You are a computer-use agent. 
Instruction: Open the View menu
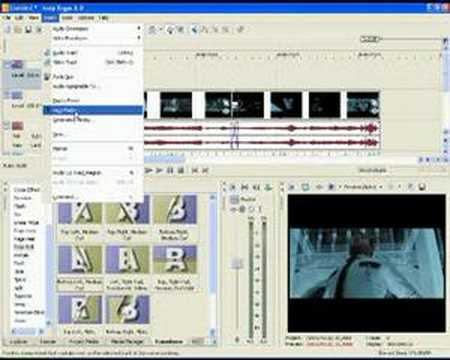[x=34, y=18]
